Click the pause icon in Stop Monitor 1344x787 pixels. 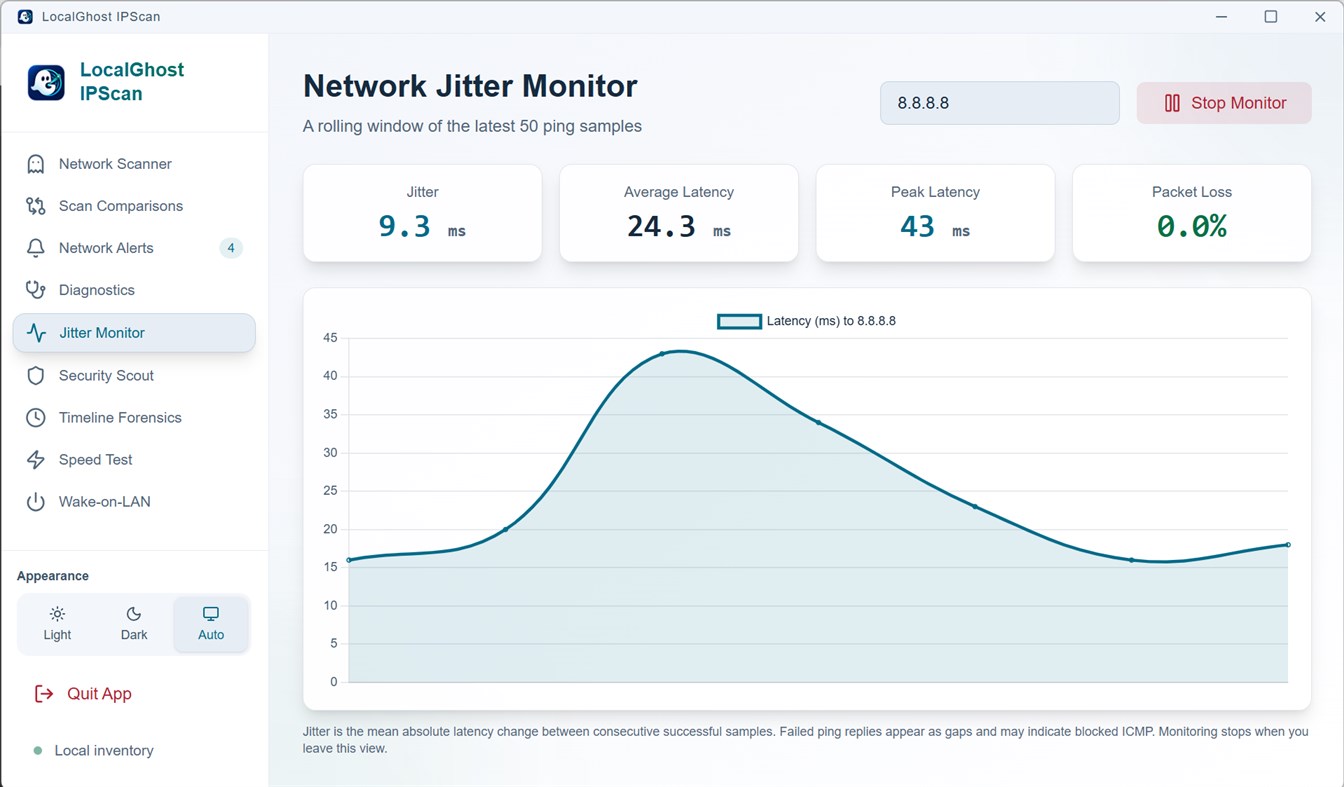(1172, 103)
